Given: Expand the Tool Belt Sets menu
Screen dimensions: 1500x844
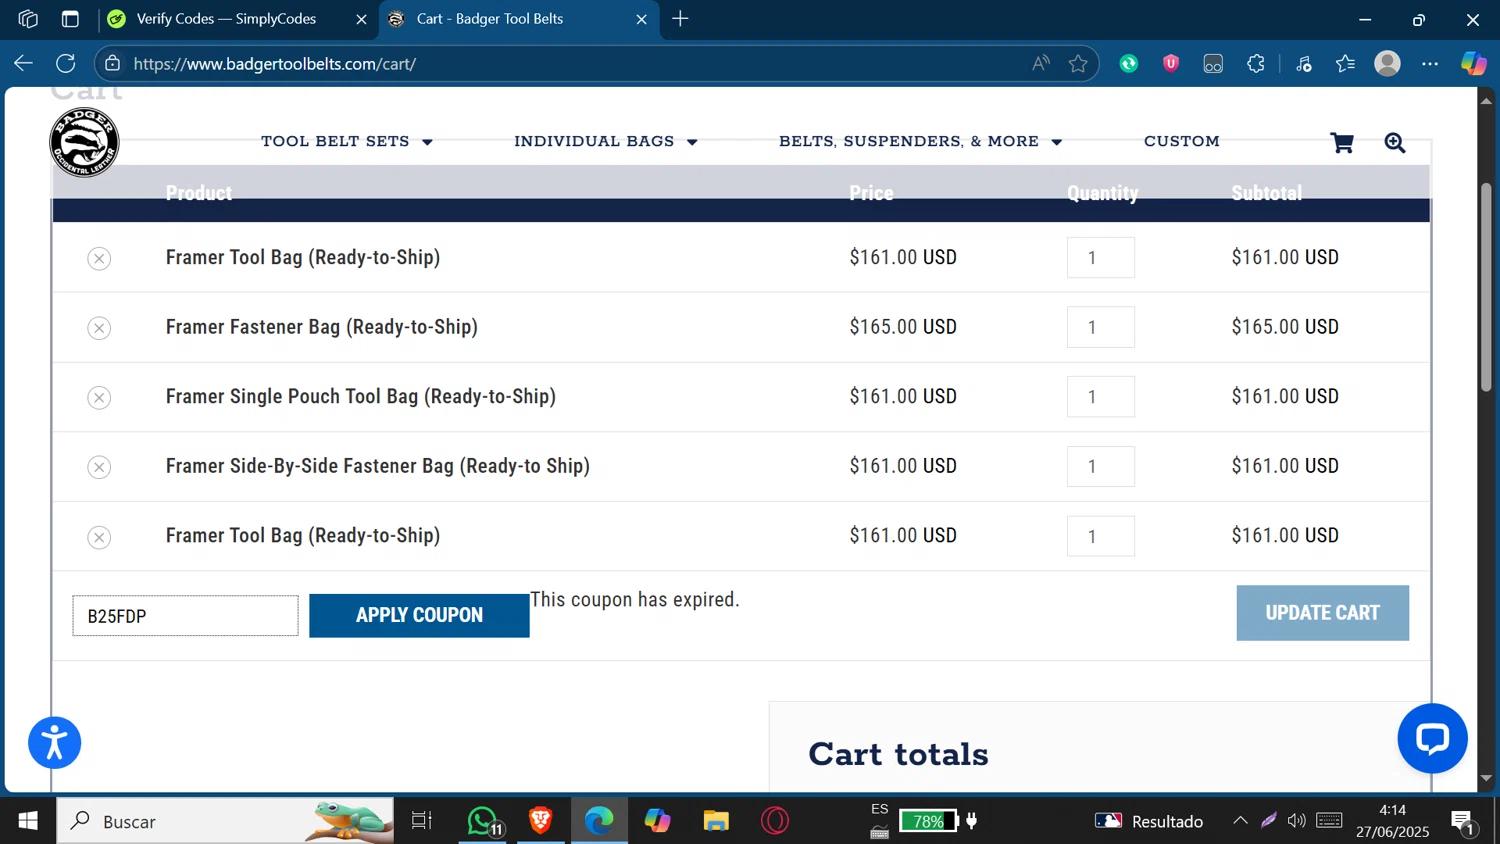Looking at the screenshot, I should coord(347,142).
